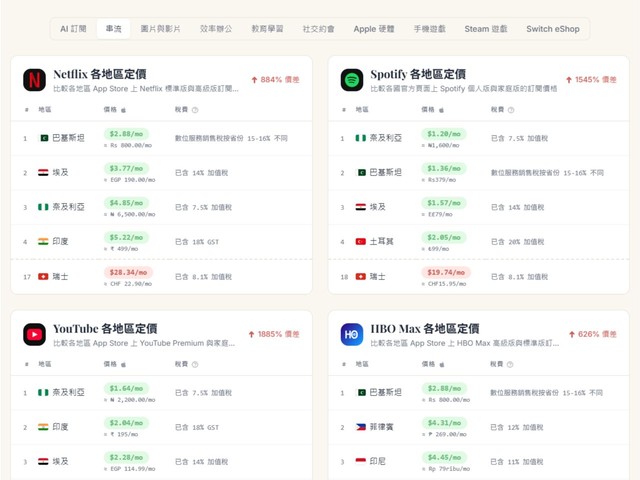Open HBO Max 各地區定價 heading
This screenshot has height=480, width=640.
424,329
